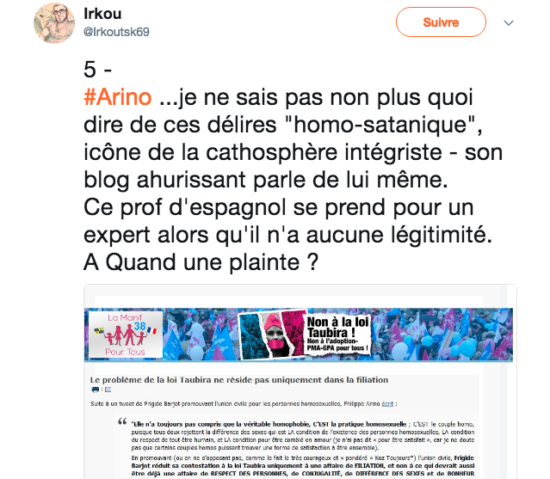Open the tweet options chevron menu
Viewport: 550px width, 479px height.
509,23
